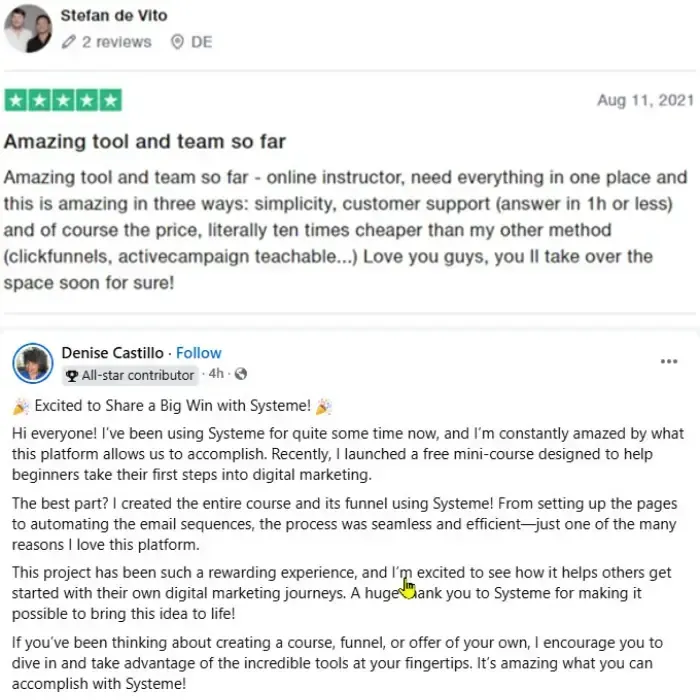
Task: Follow Denise Castillo
Action: coord(199,353)
